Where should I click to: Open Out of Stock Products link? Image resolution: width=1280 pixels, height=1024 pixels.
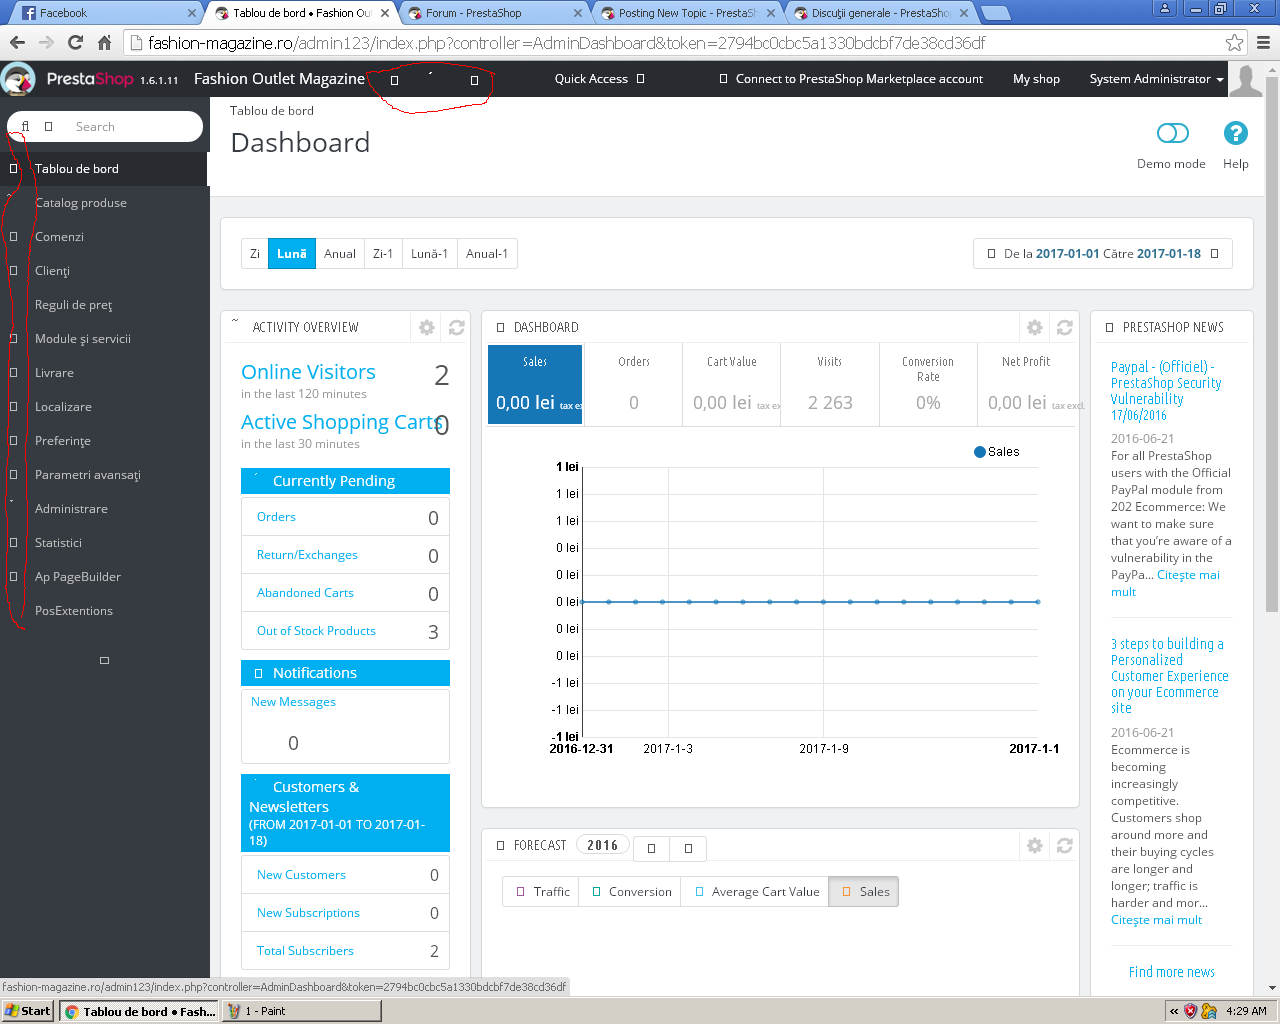[316, 631]
